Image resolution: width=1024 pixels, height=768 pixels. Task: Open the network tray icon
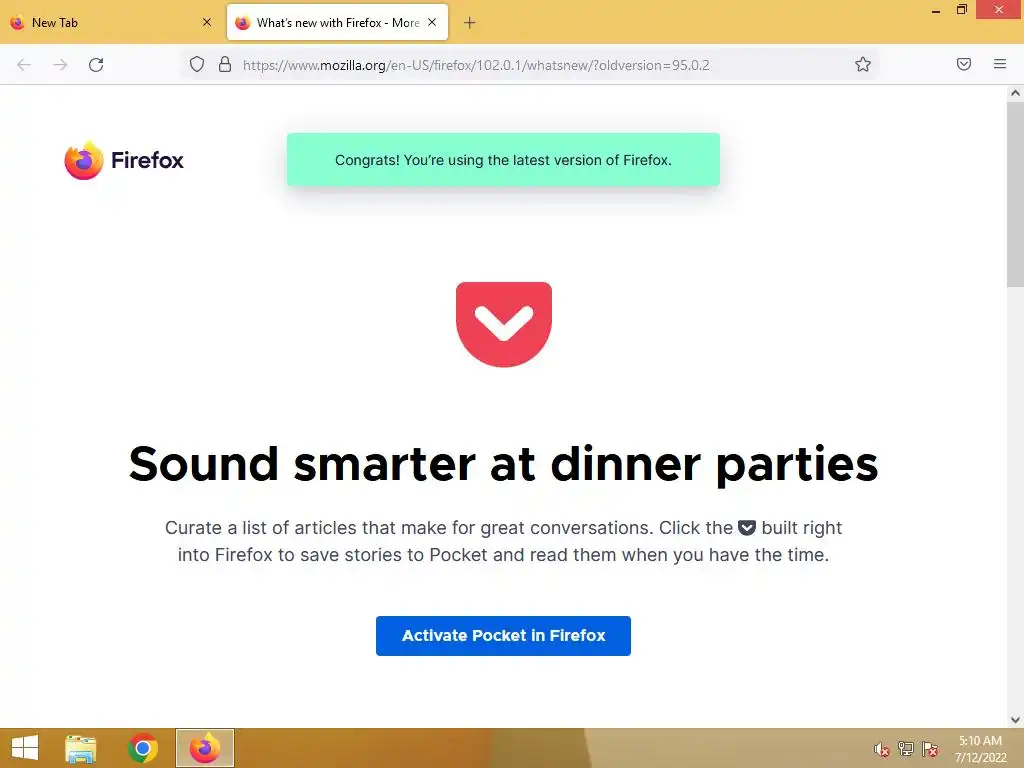tap(906, 749)
